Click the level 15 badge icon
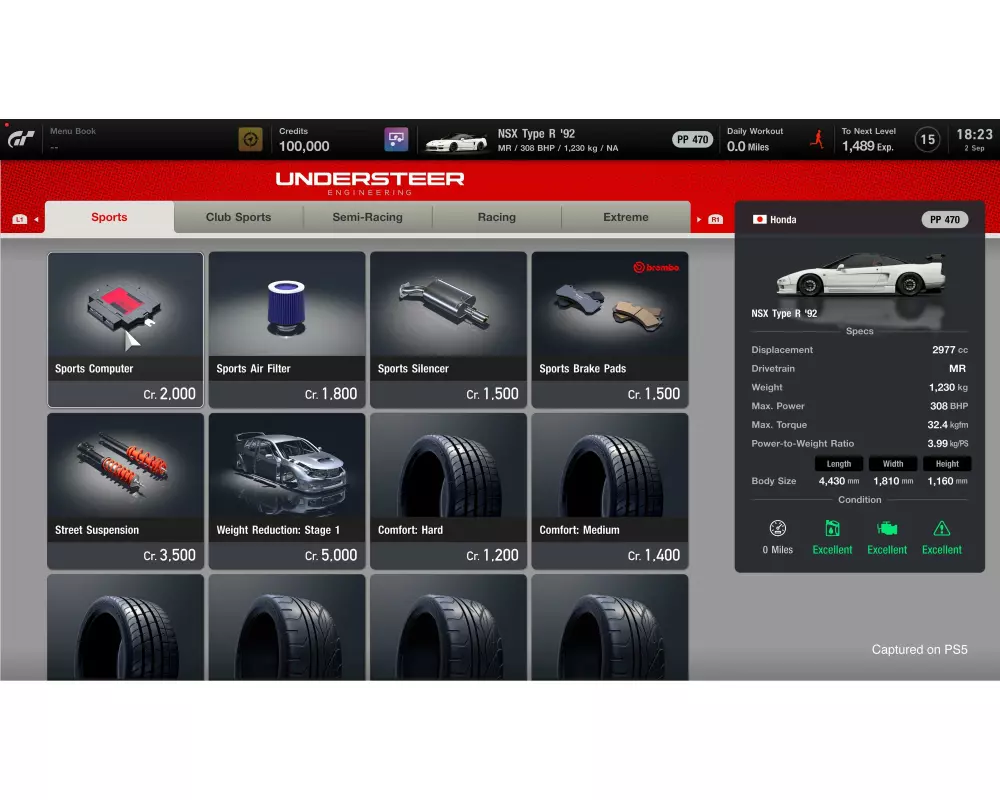 click(927, 140)
